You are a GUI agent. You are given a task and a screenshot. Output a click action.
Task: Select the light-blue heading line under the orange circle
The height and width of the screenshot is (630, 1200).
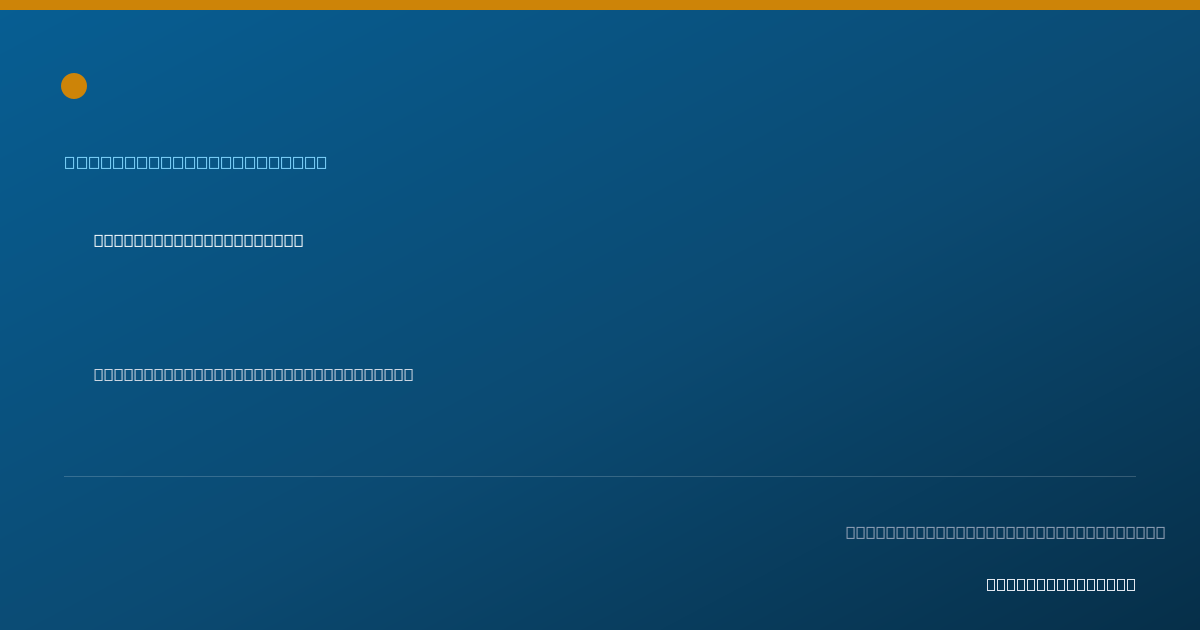[x=196, y=162]
